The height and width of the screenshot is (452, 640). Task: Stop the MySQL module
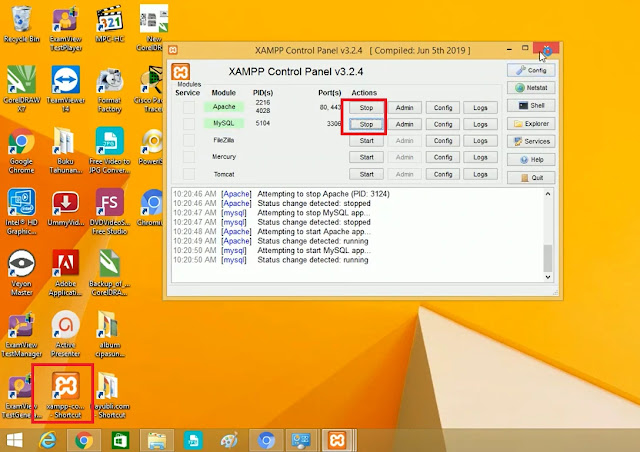pos(366,124)
